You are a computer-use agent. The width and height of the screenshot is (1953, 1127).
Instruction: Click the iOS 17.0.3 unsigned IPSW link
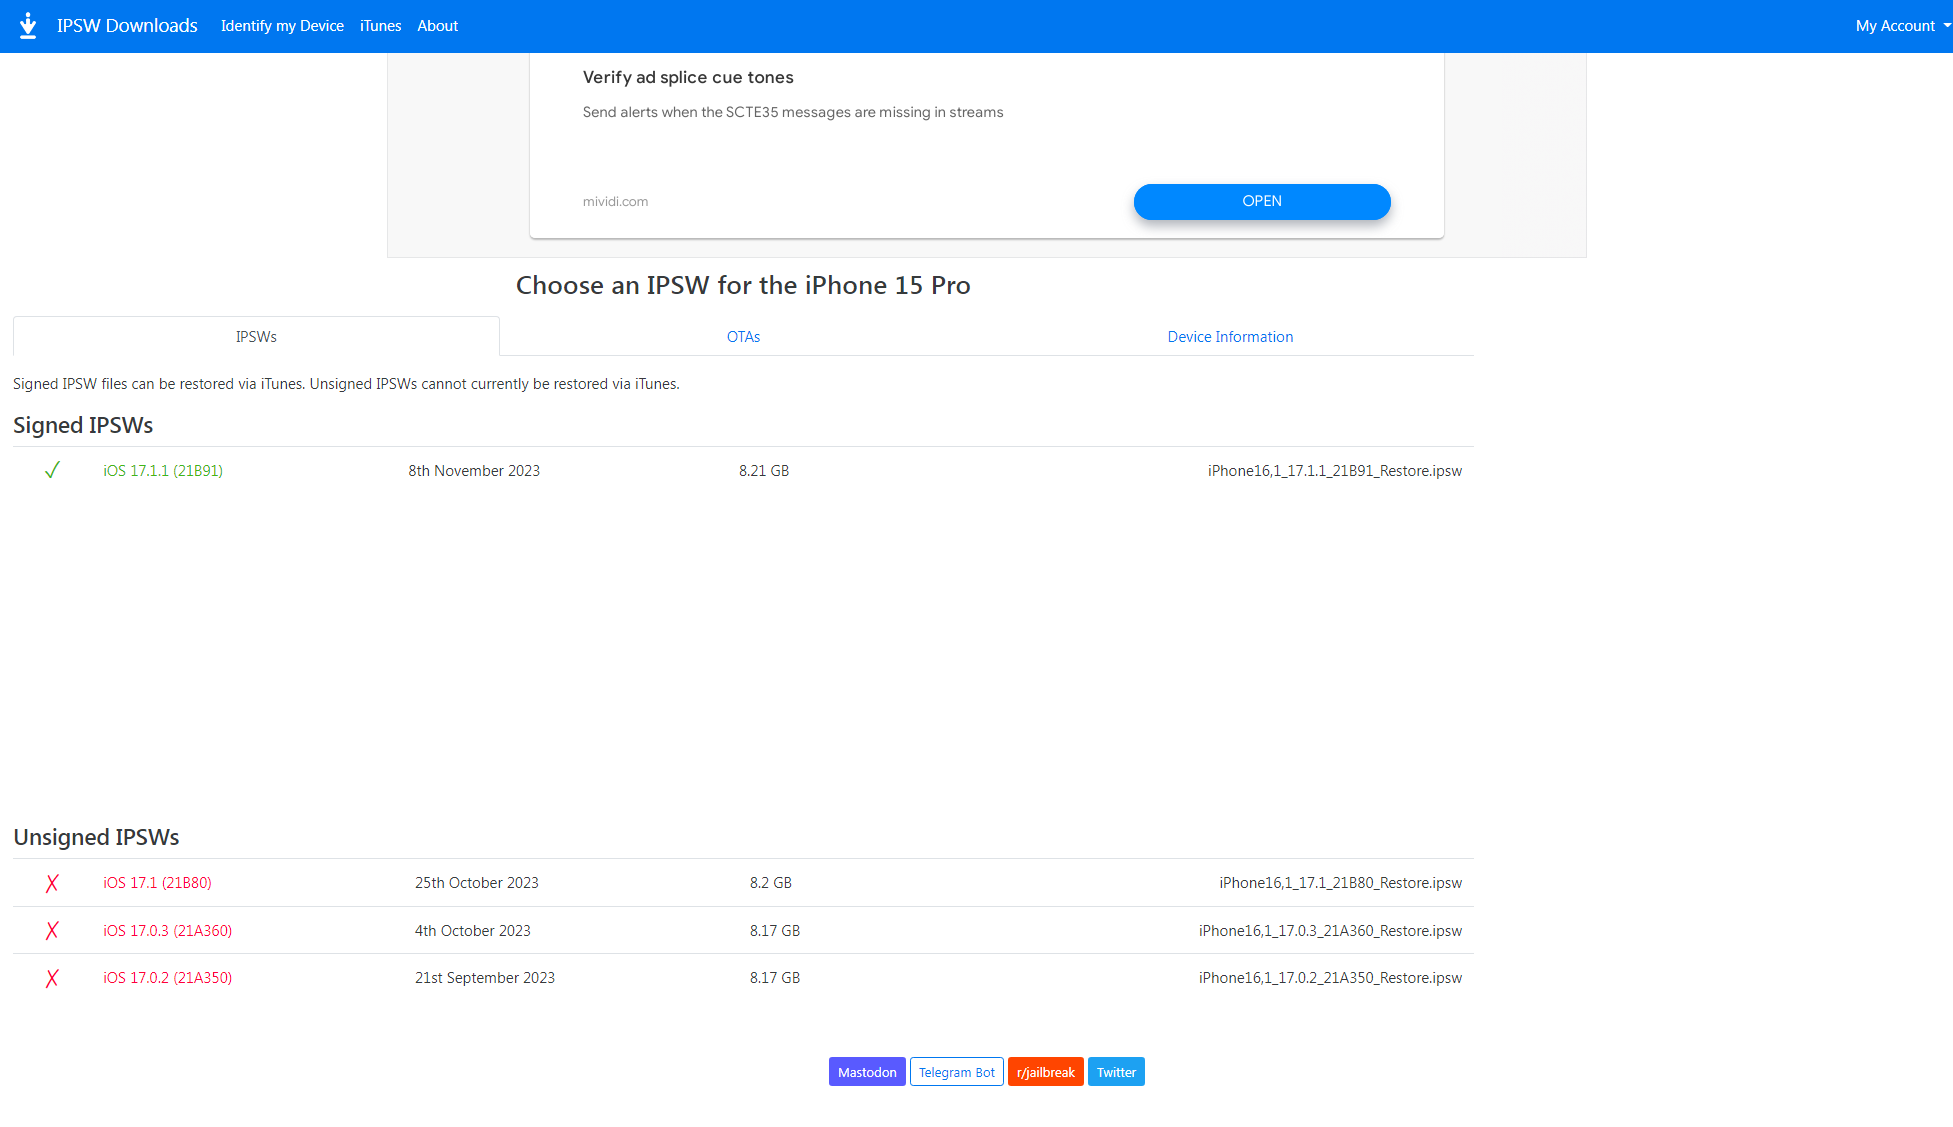168,930
